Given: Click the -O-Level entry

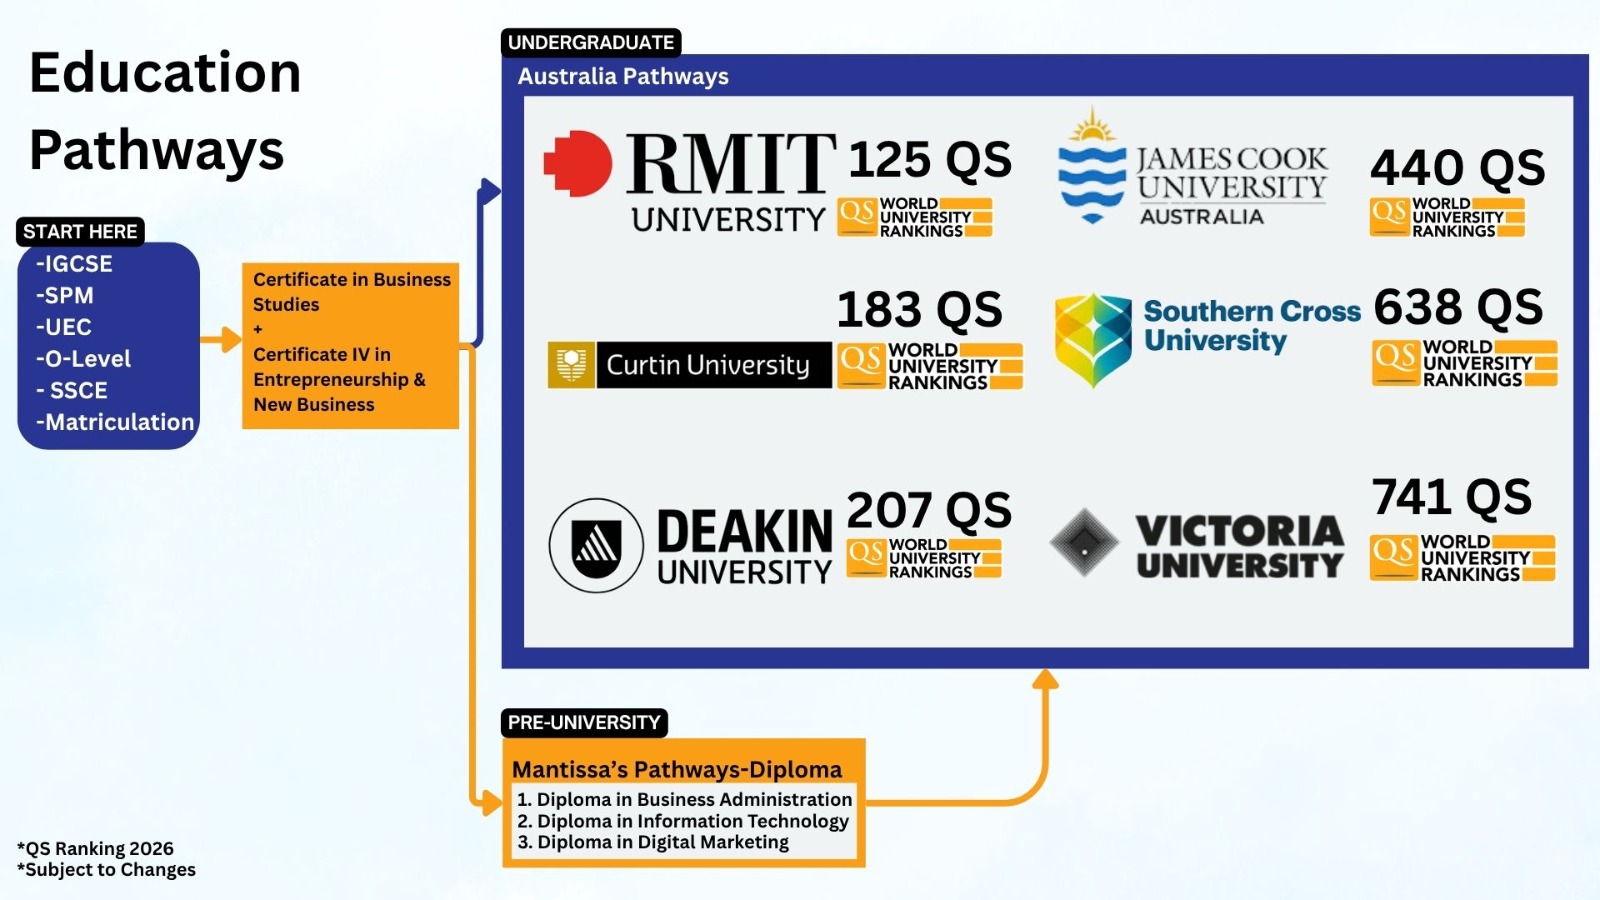Looking at the screenshot, I should tap(84, 359).
